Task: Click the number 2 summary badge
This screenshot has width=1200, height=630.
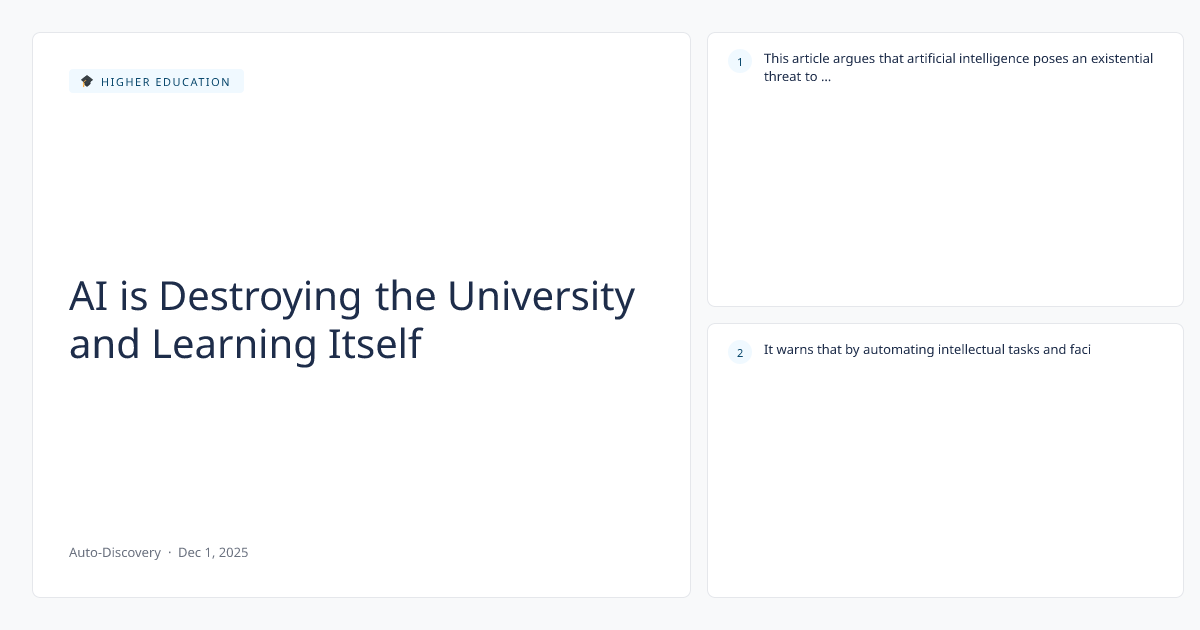Action: pyautogui.click(x=740, y=352)
